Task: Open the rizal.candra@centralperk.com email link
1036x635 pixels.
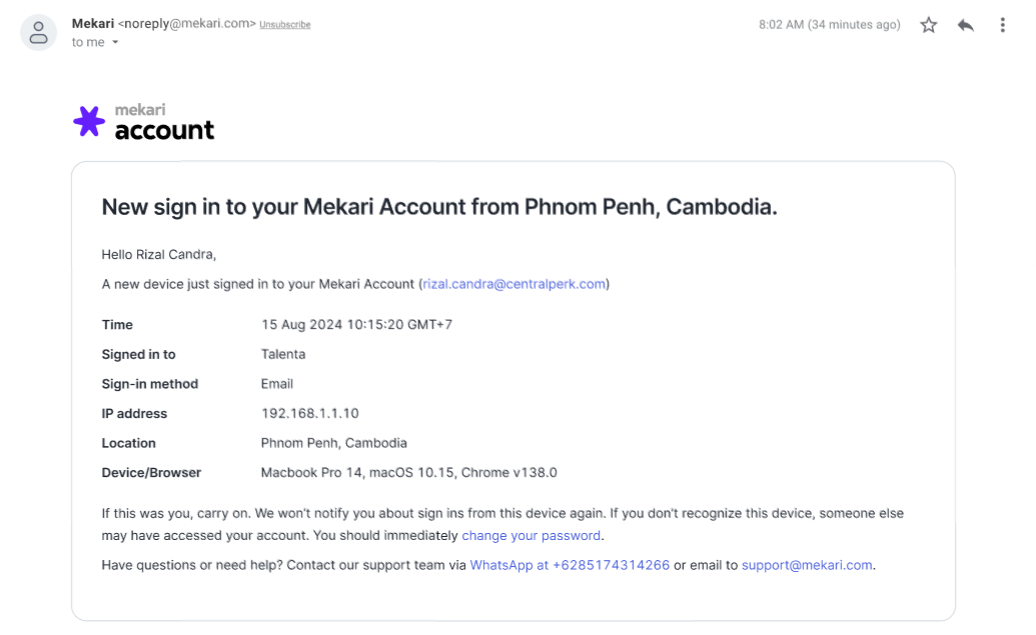Action: (514, 284)
